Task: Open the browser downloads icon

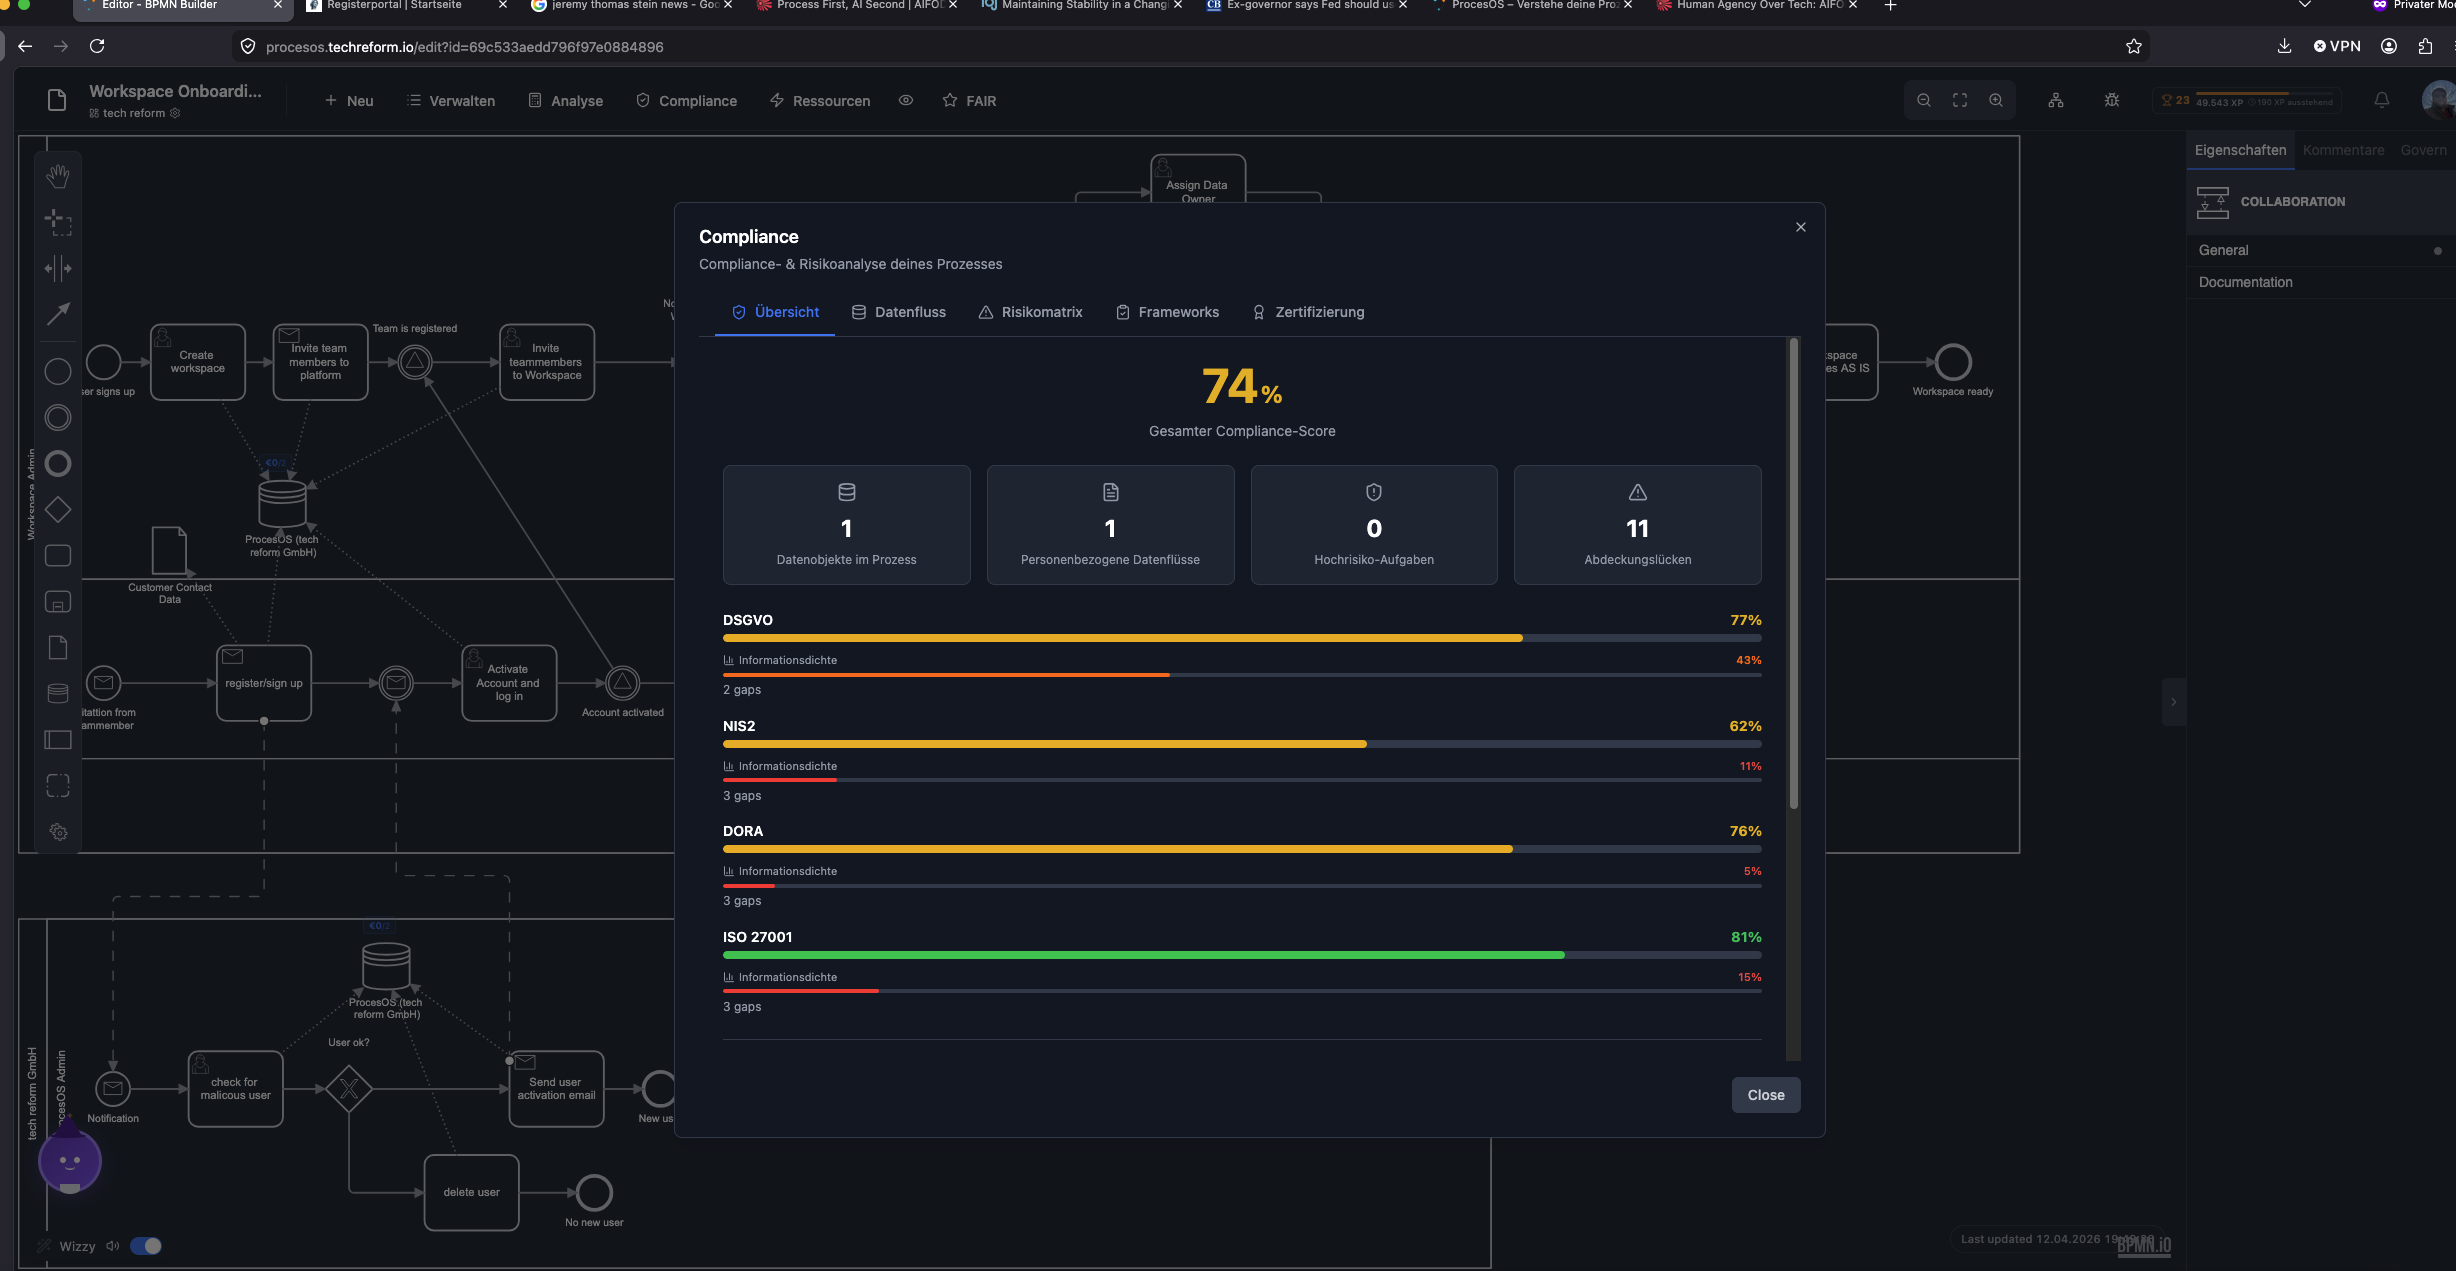Action: [2284, 46]
